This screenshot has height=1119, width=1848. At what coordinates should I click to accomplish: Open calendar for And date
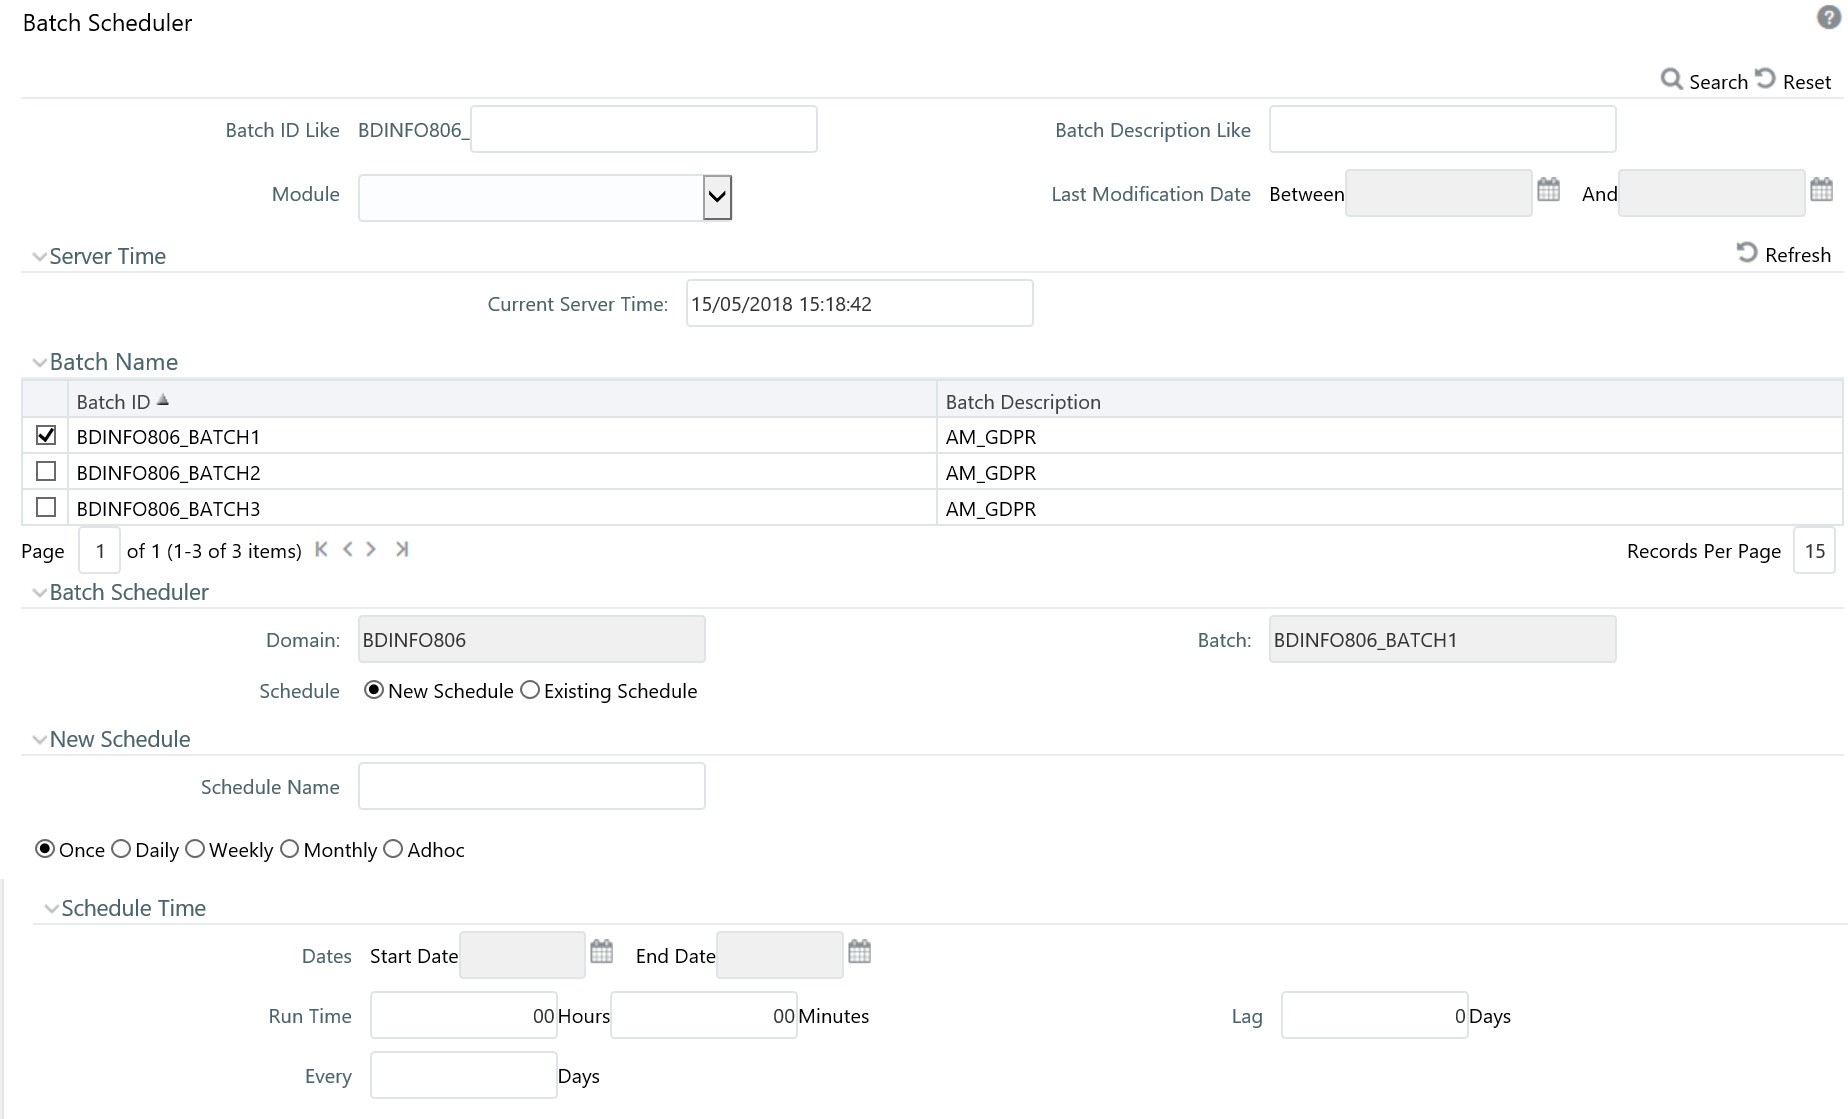[1821, 189]
